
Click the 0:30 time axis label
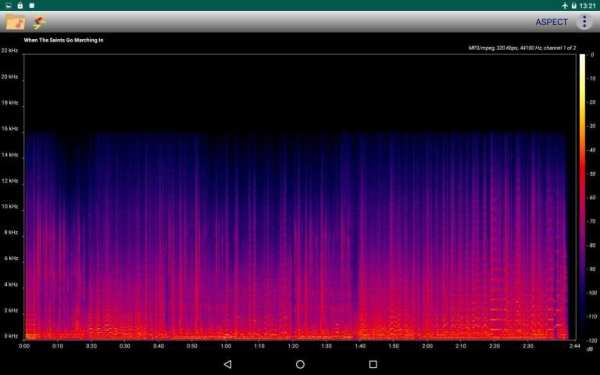[x=125, y=346]
